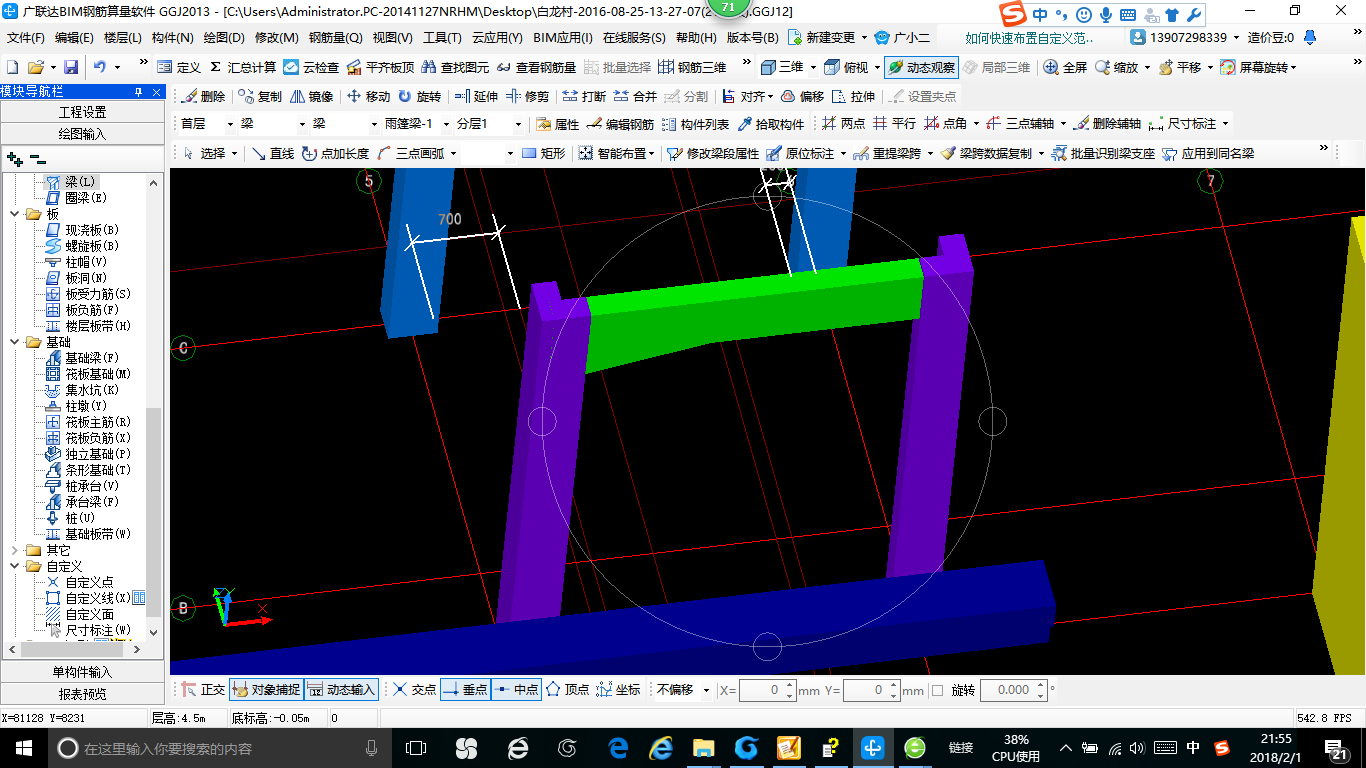The width and height of the screenshot is (1366, 768).
Task: Toggle 顶点 vertex snap
Action: [567, 690]
